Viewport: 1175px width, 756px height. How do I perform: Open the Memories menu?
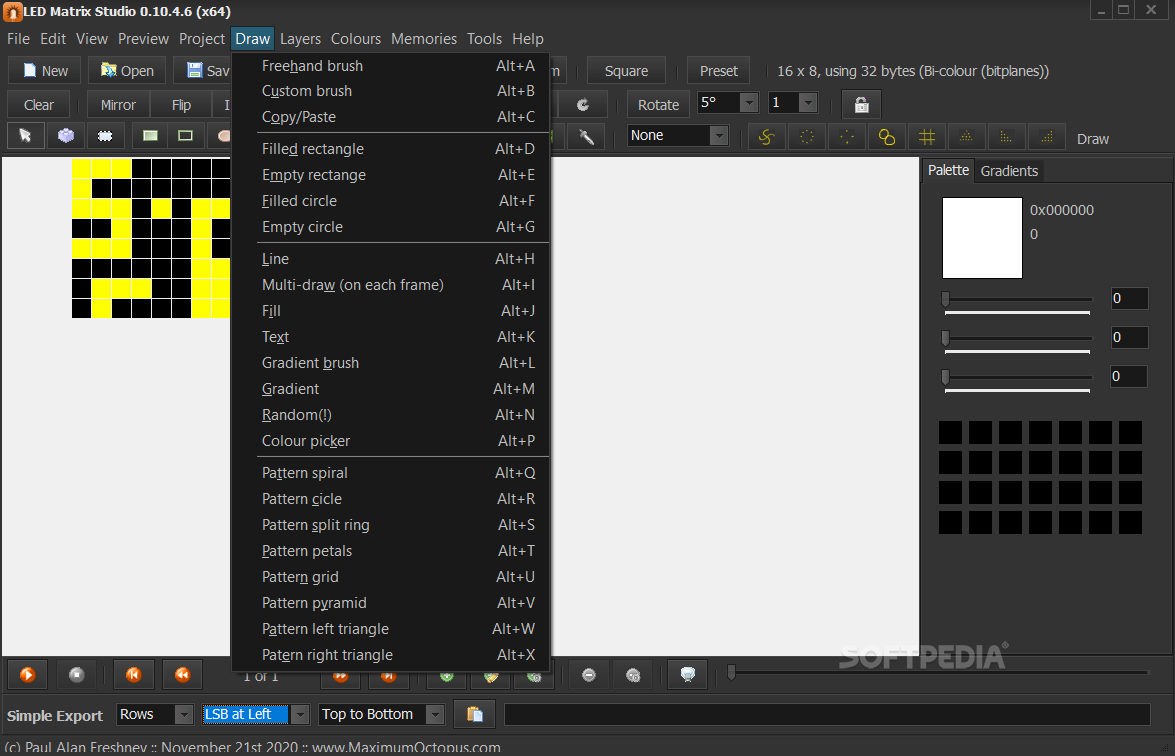(424, 39)
